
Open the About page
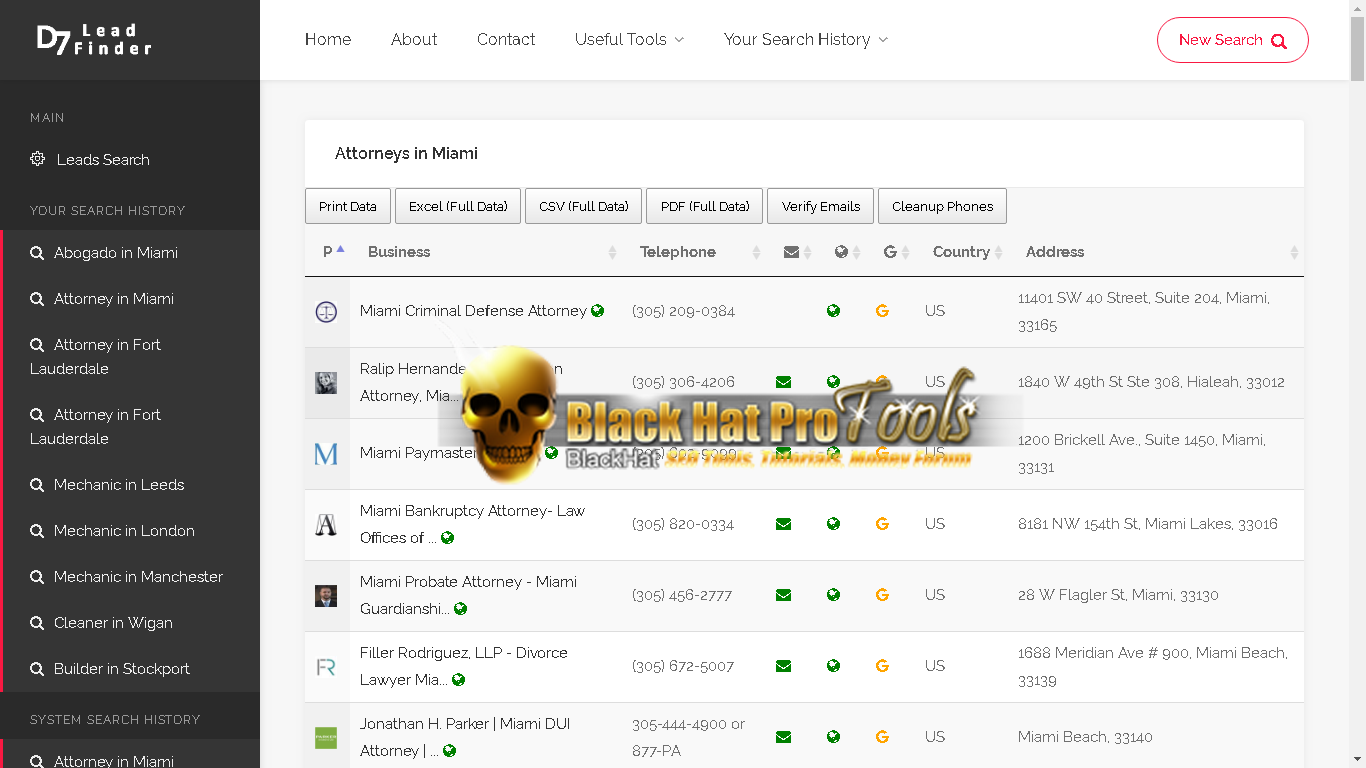click(x=414, y=40)
